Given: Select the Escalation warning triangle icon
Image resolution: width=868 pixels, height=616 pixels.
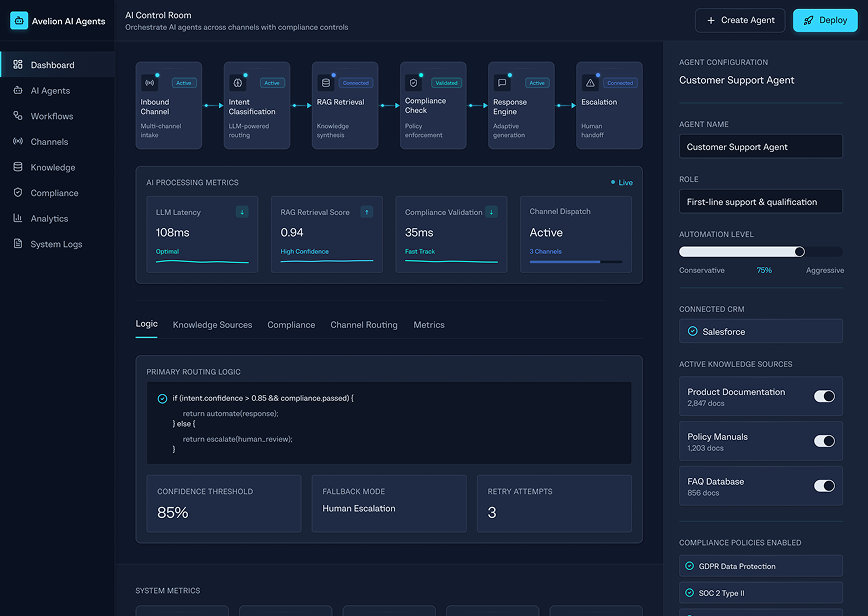Looking at the screenshot, I should click(x=590, y=83).
